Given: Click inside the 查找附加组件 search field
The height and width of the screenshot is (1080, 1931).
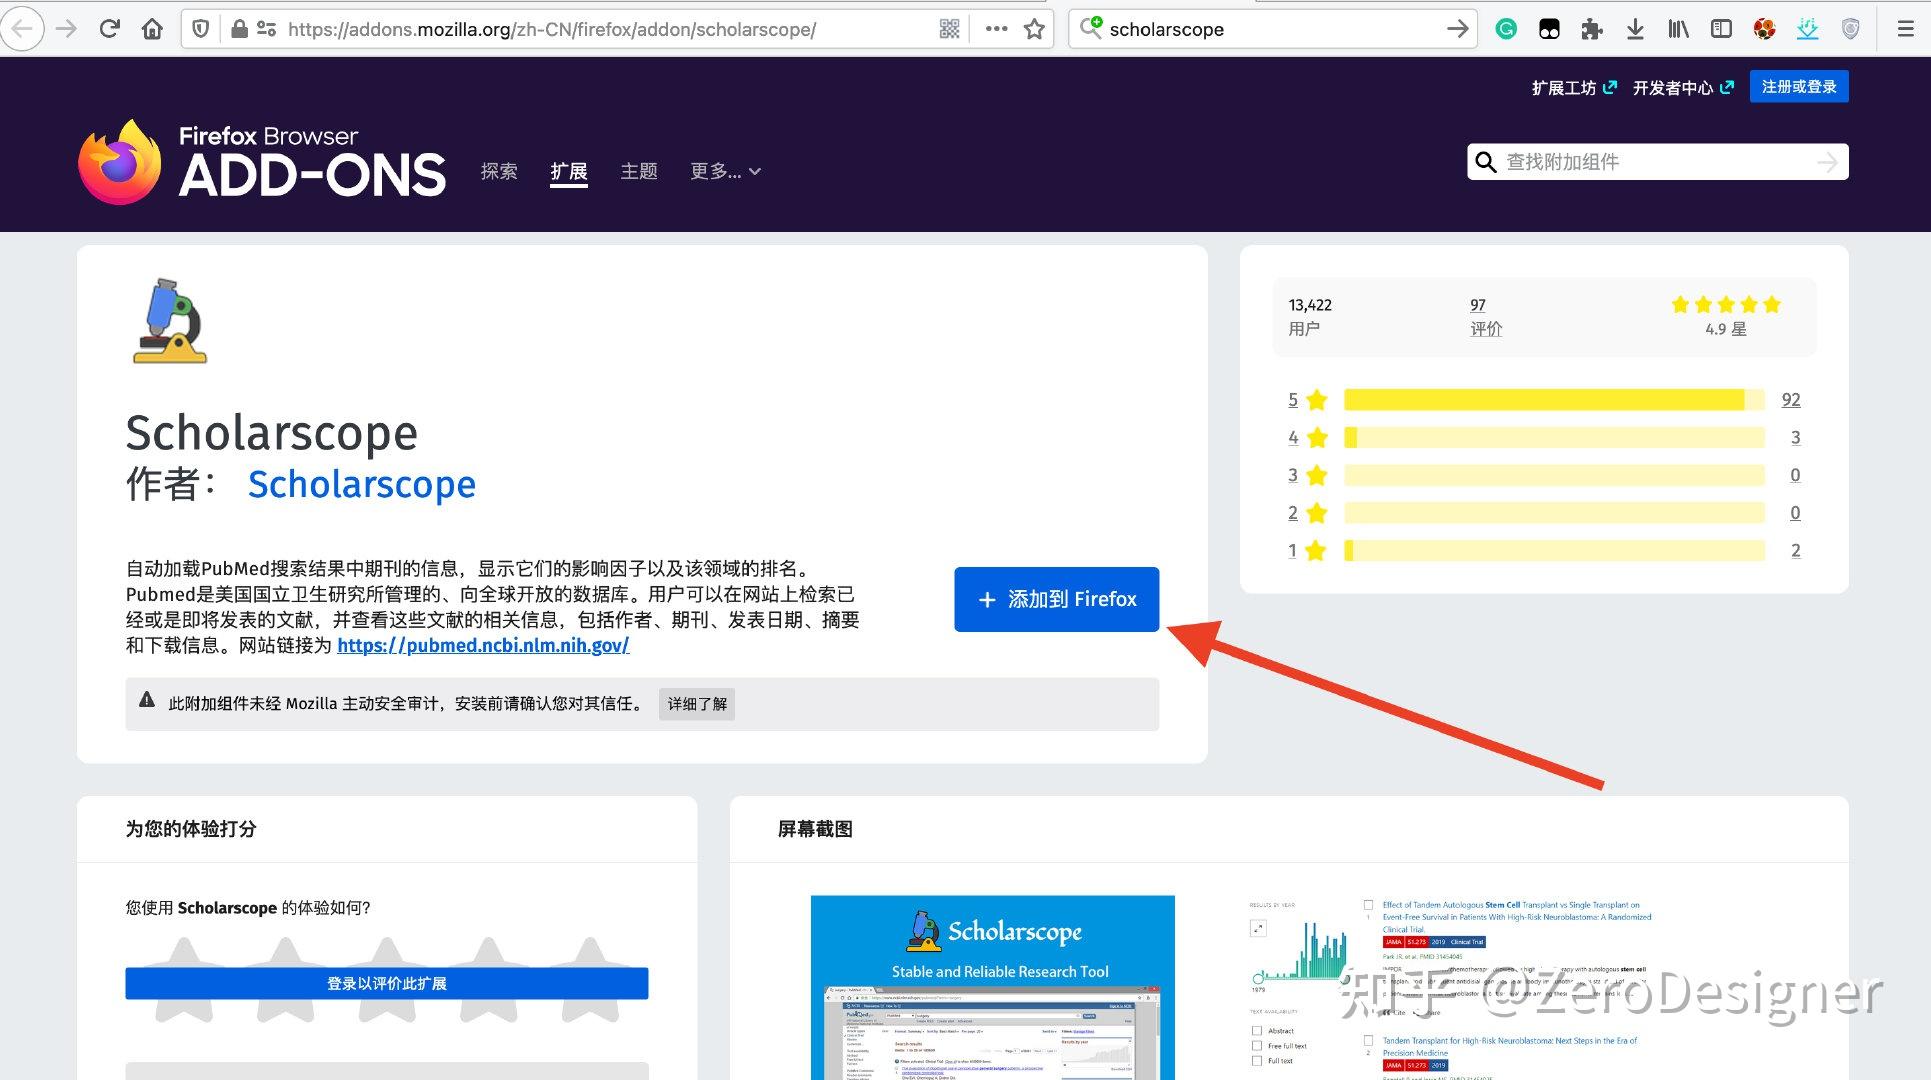Looking at the screenshot, I should pos(1640,162).
